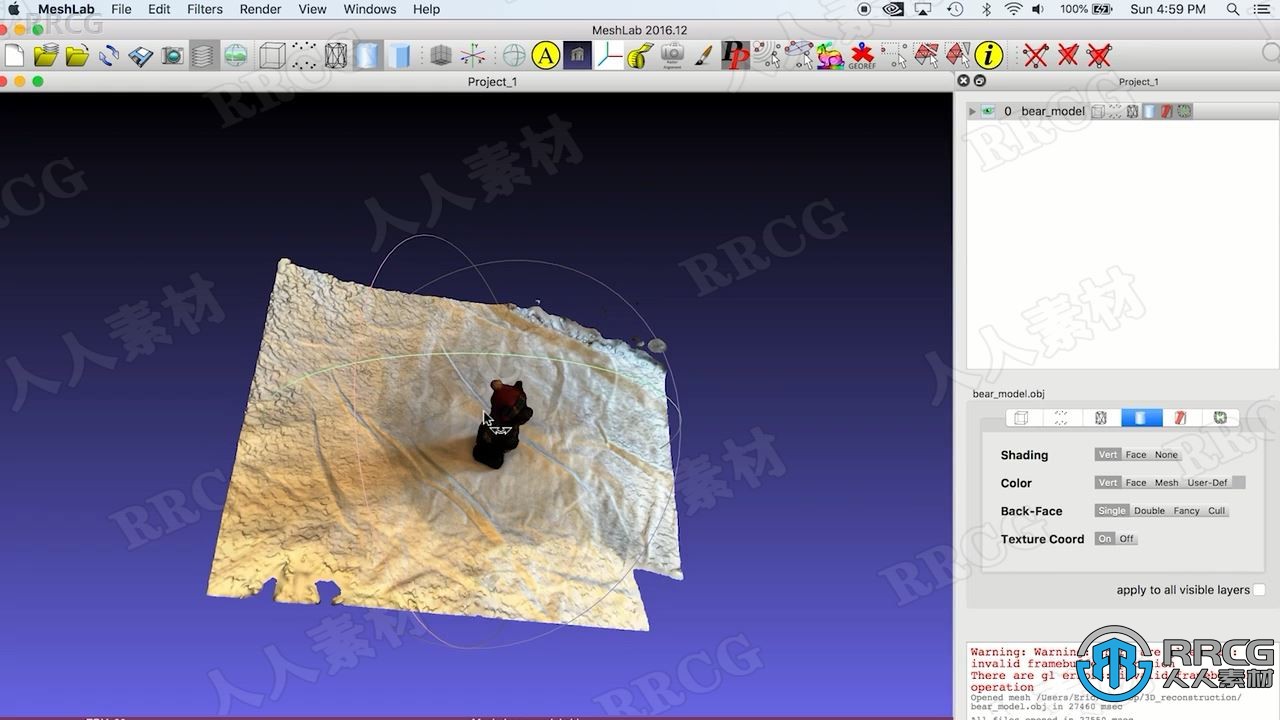Expand the bear_model layer row

click(972, 111)
